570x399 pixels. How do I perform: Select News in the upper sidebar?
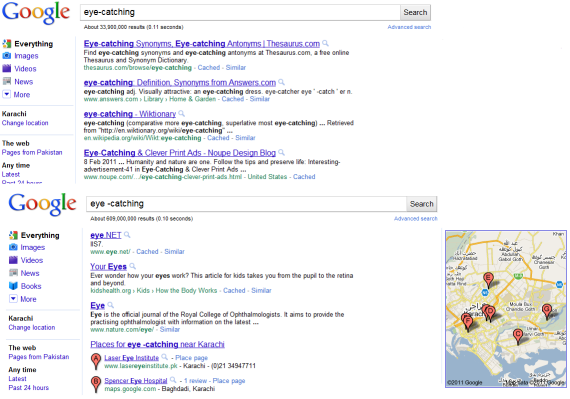24,81
